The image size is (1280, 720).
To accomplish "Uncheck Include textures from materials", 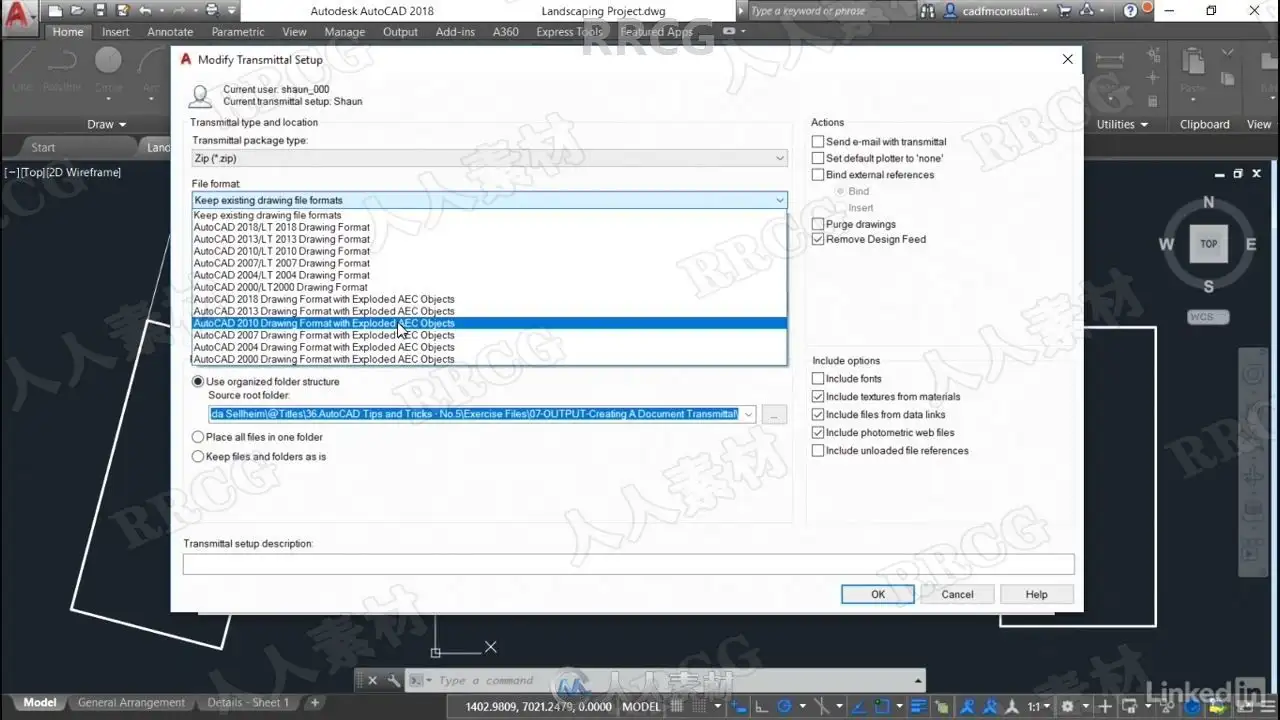I will click(x=818, y=397).
